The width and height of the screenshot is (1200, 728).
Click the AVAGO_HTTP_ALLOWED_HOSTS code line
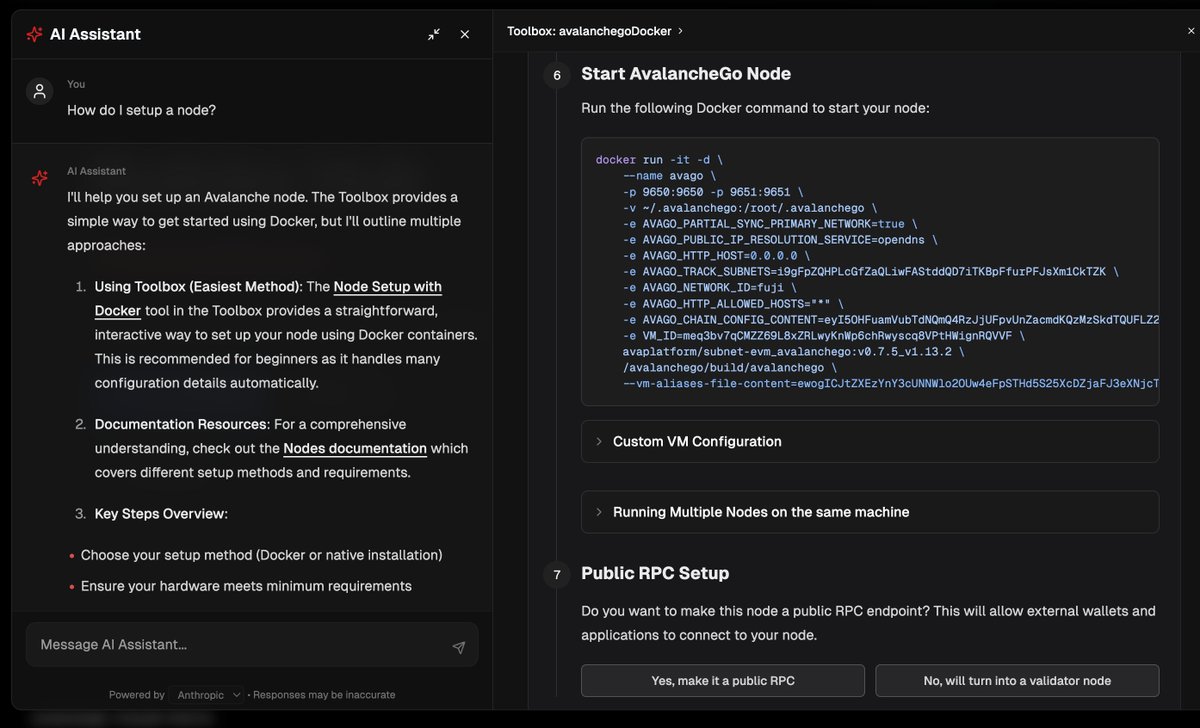pyautogui.click(x=733, y=303)
